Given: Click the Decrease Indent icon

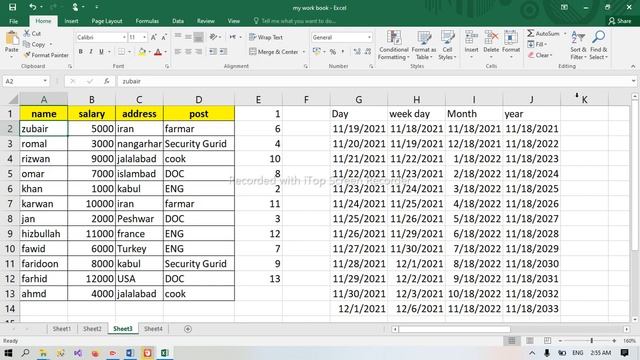Looking at the screenshot, I should 213,52.
